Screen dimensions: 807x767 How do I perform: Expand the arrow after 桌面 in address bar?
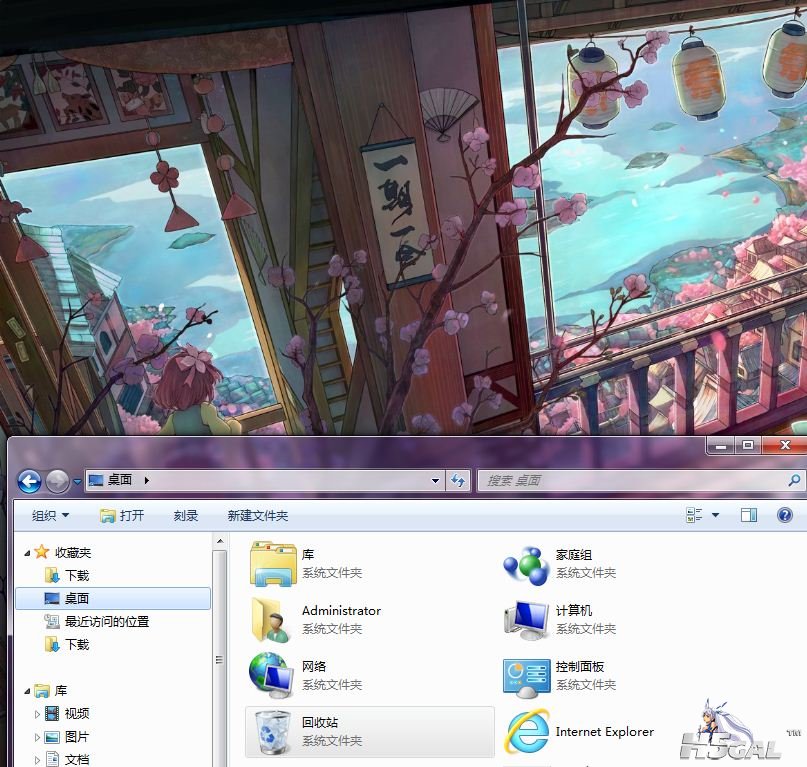pyautogui.click(x=147, y=480)
